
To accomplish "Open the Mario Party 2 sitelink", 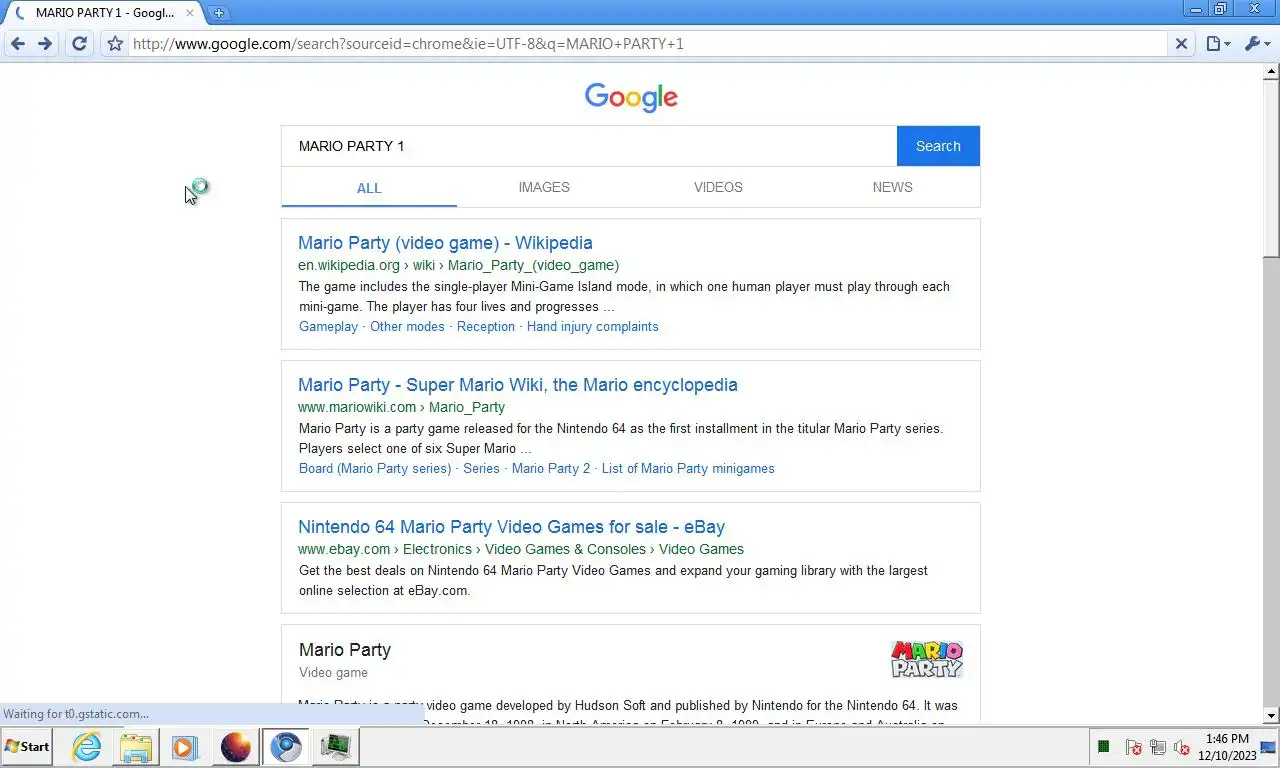I will coord(551,469).
